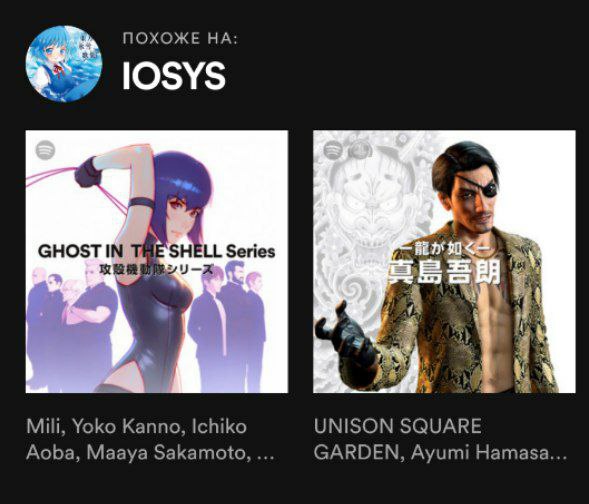Image resolution: width=589 pixels, height=504 pixels.
Task: Click Spotify logo on Ghost in the Shell cover
Action: [45, 150]
